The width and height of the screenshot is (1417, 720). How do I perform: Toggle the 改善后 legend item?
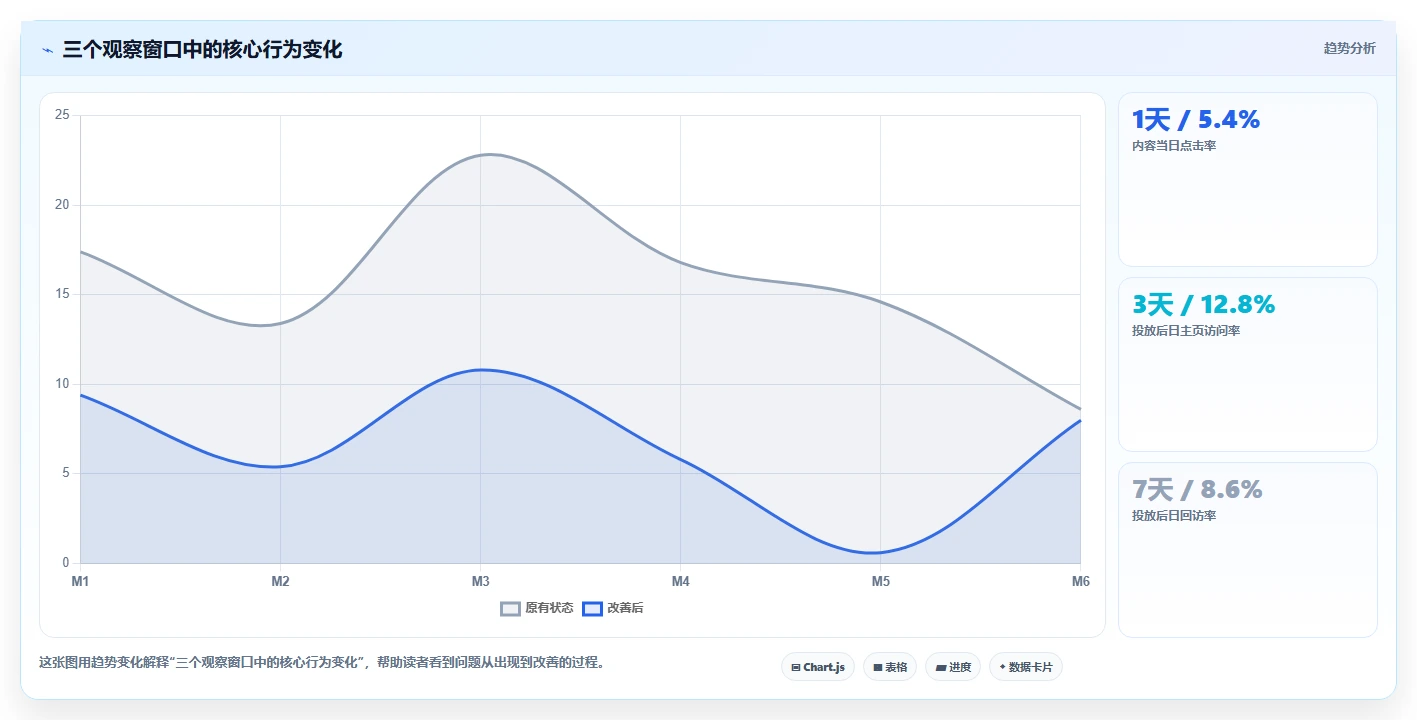point(613,608)
